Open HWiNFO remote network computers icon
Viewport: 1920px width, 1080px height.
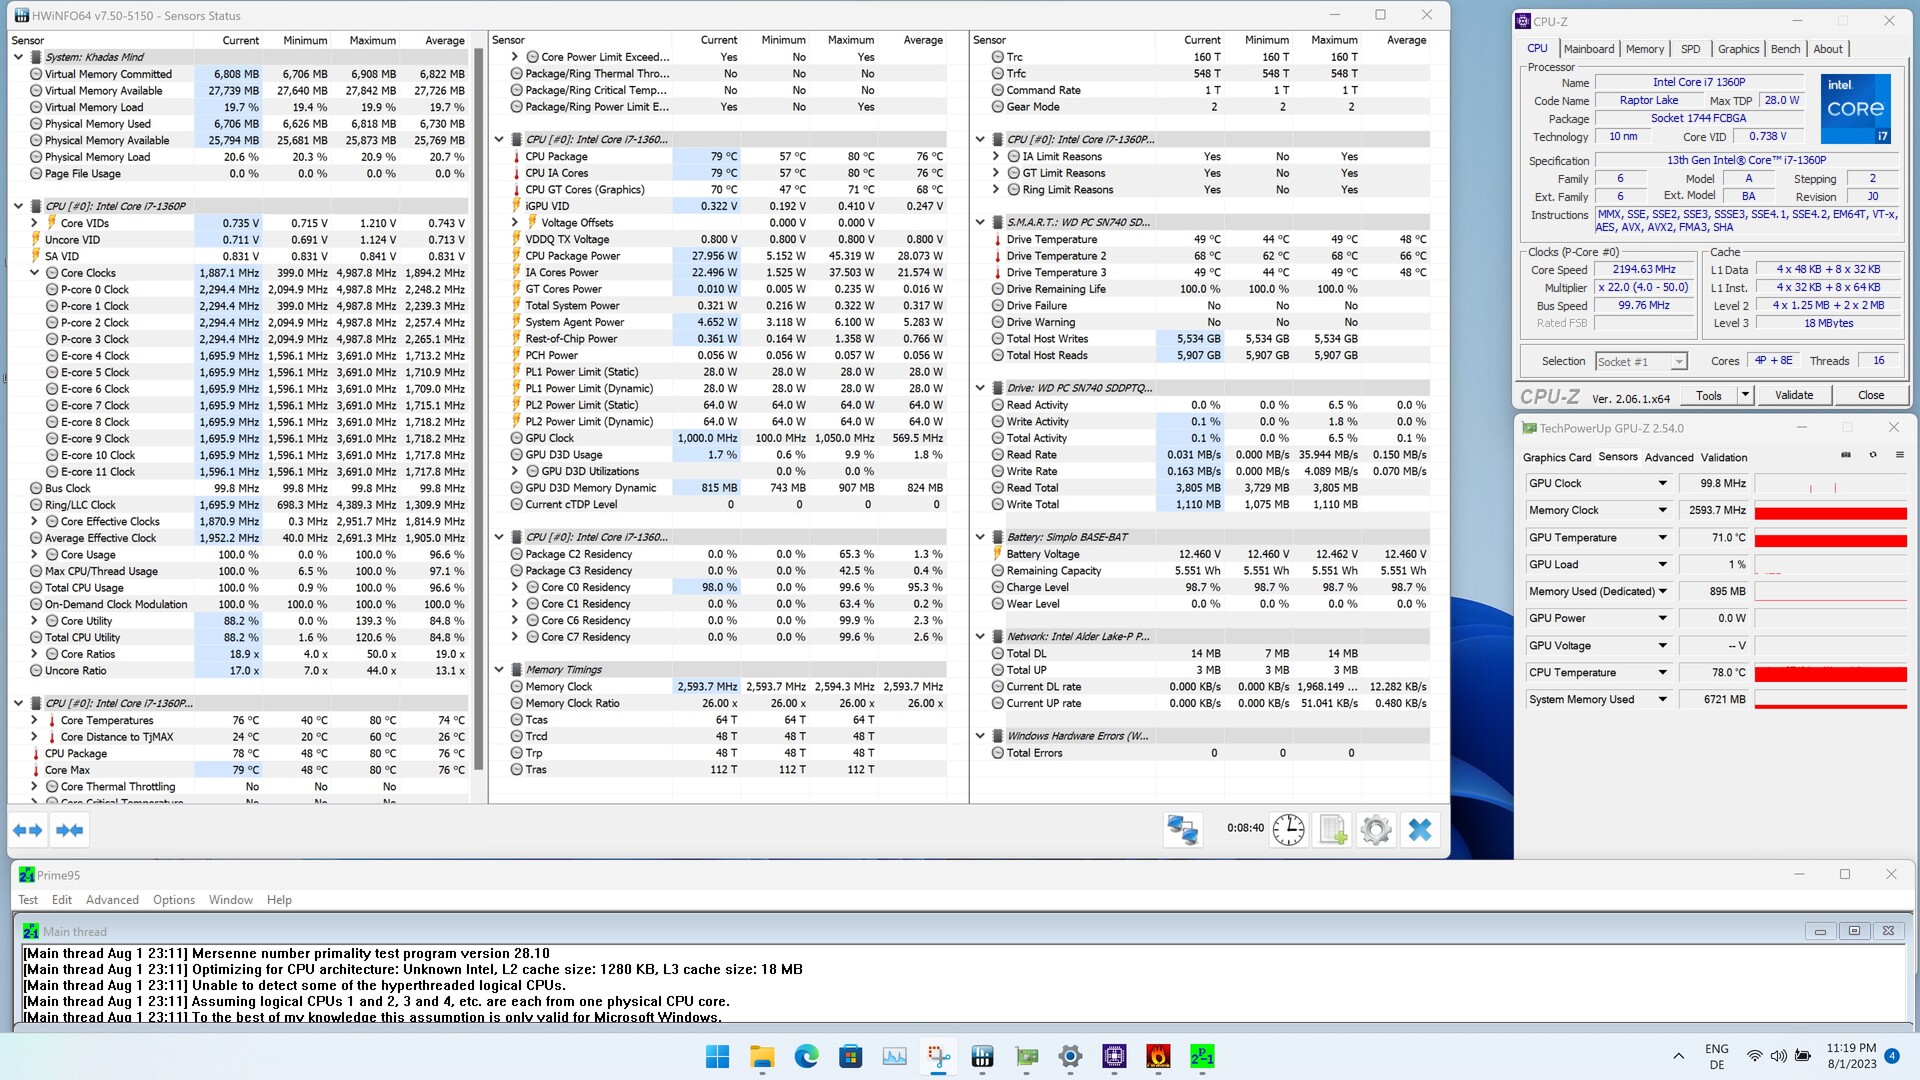(x=1182, y=829)
